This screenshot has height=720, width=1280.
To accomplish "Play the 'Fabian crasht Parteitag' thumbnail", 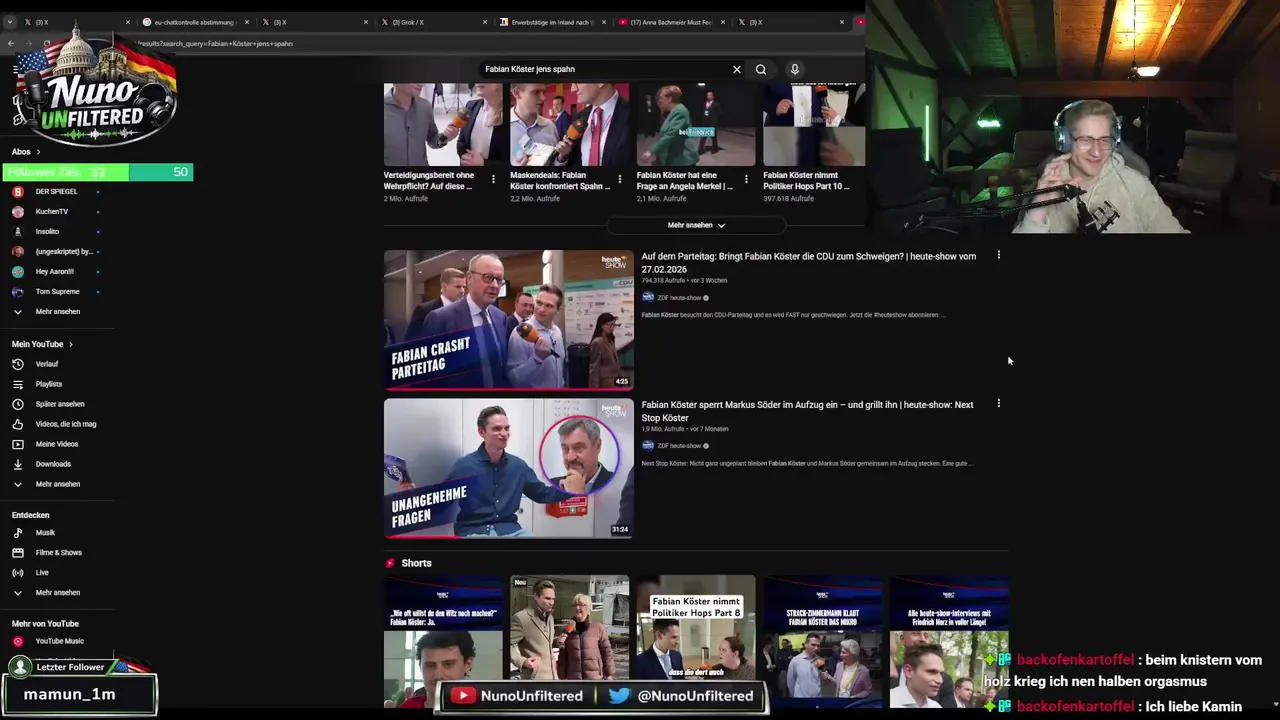I will pyautogui.click(x=508, y=319).
